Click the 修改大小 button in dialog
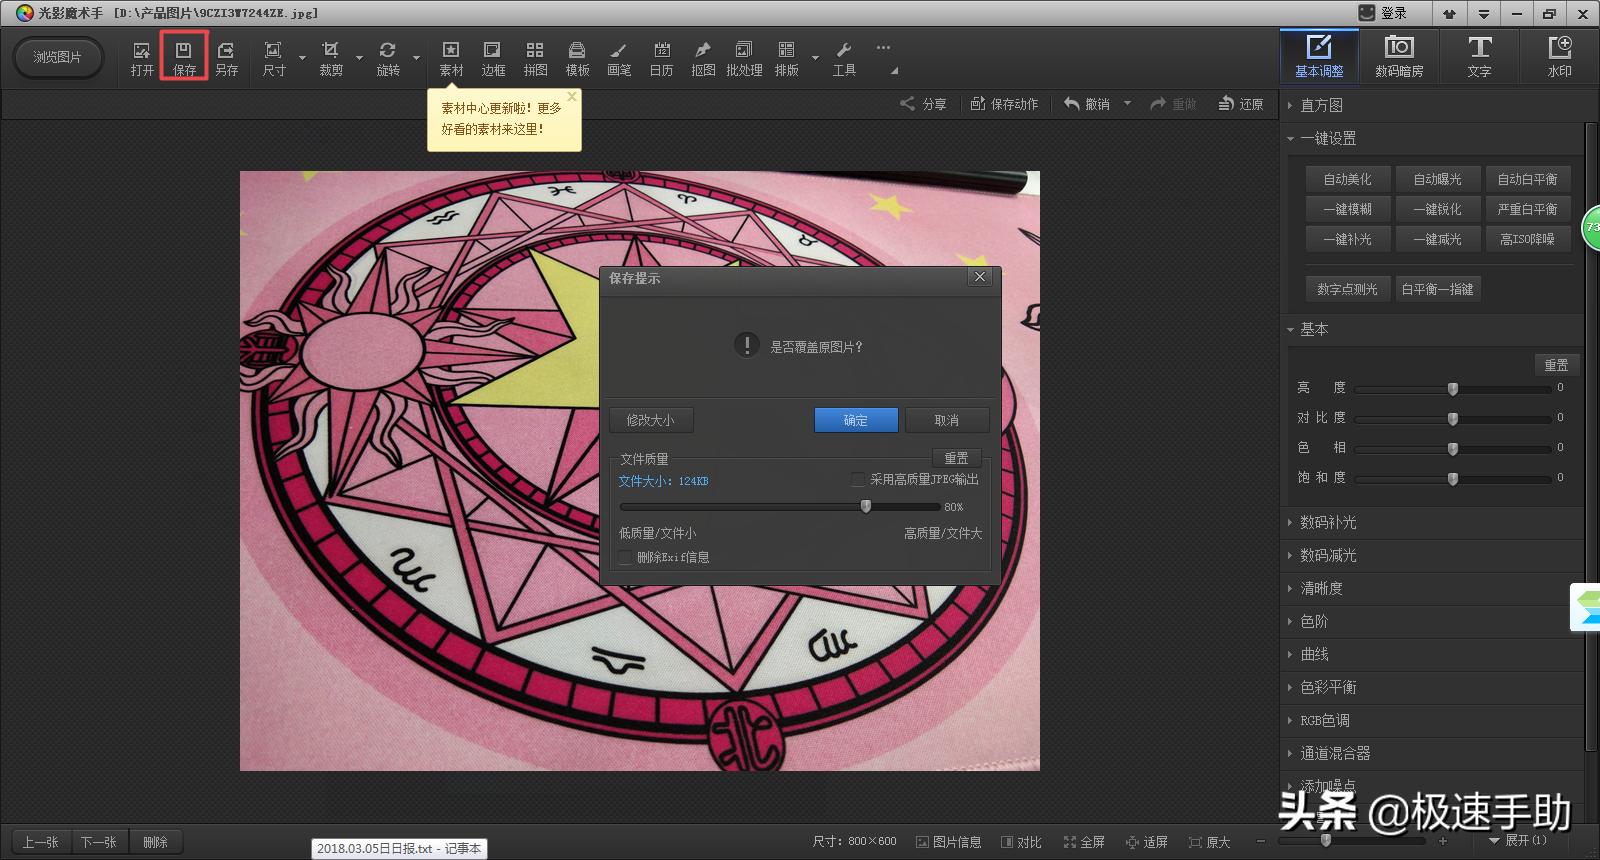This screenshot has height=860, width=1600. pyautogui.click(x=651, y=420)
